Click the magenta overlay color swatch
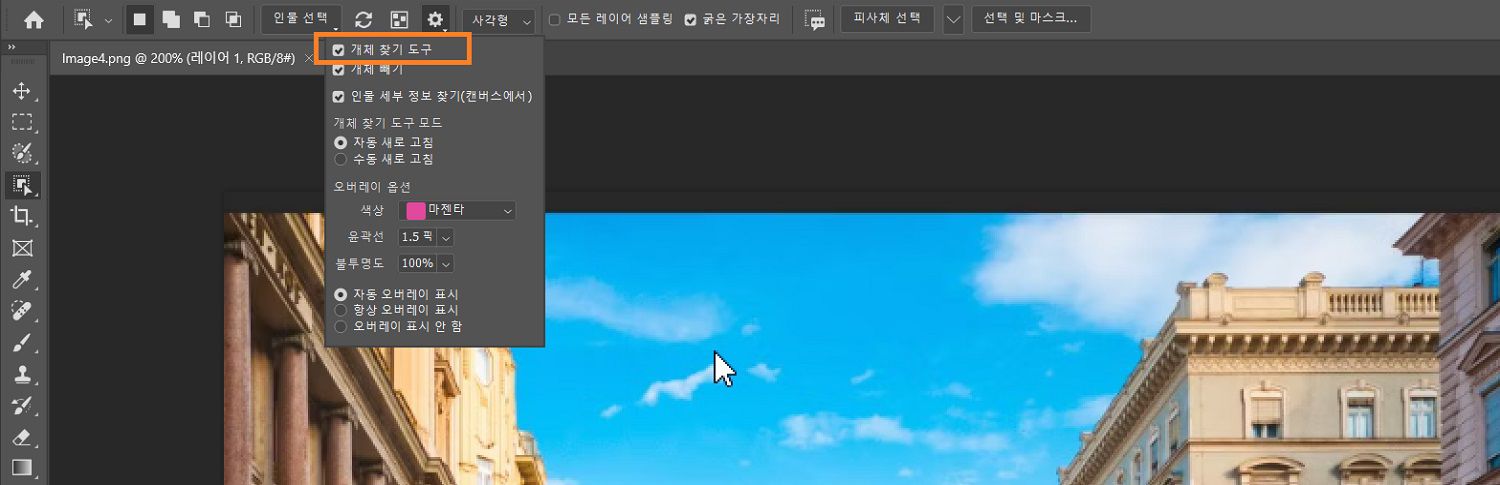The height and width of the screenshot is (485, 1500). (415, 210)
